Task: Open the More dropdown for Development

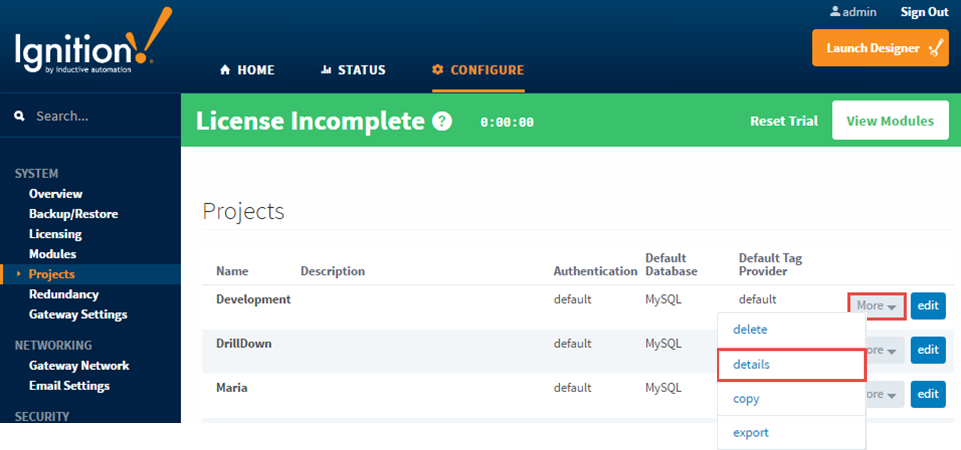Action: [x=877, y=305]
